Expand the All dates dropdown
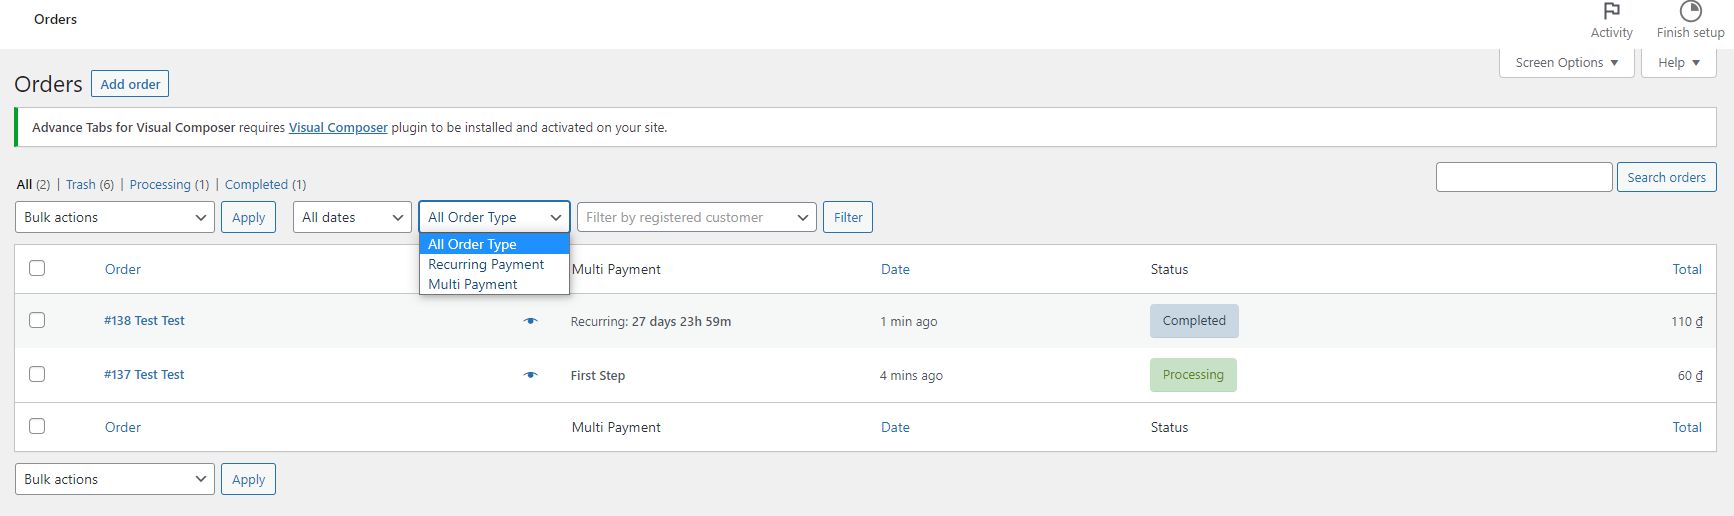Viewport: 1734px width, 516px height. coord(352,217)
